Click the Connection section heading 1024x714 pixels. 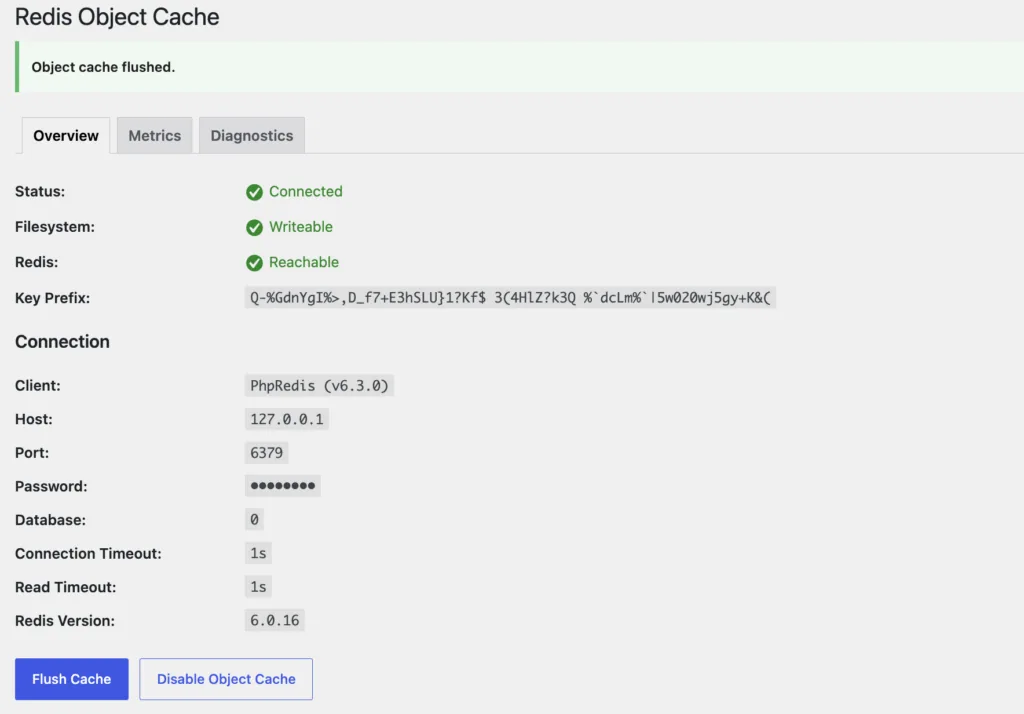[62, 342]
